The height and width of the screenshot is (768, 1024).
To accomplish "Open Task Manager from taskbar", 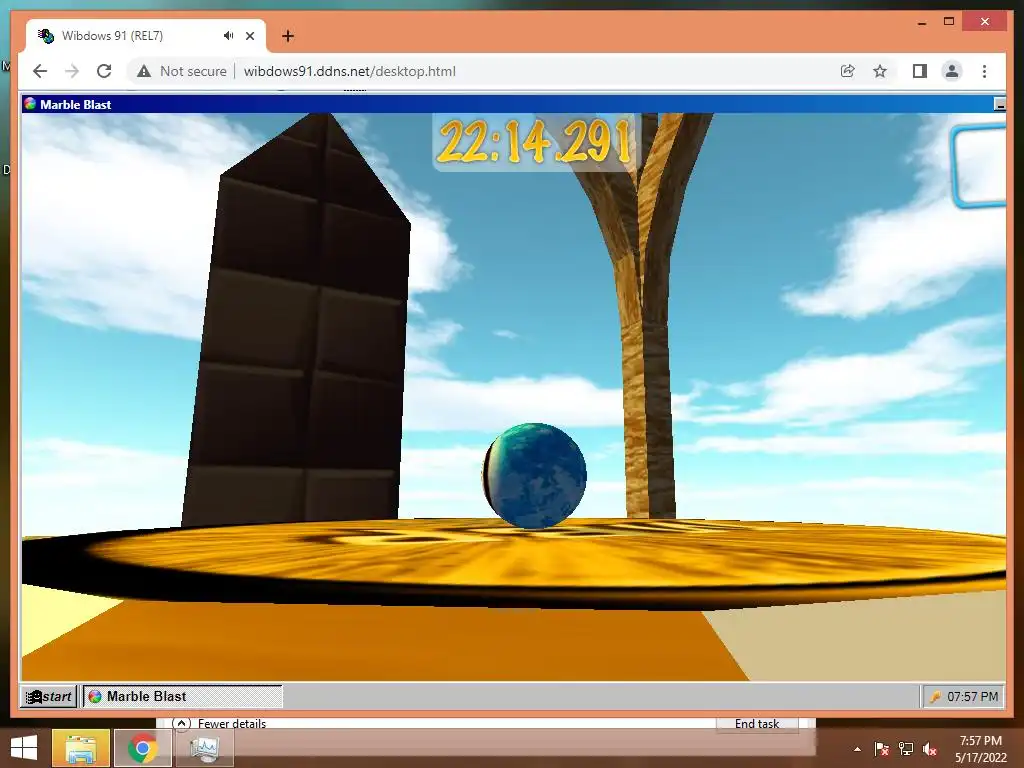I will click(205, 748).
